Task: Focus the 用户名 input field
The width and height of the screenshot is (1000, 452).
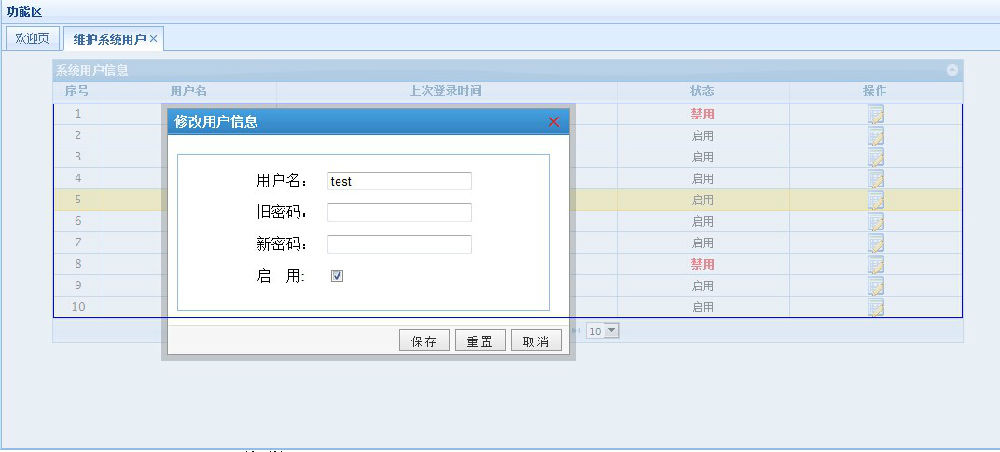Action: pyautogui.click(x=399, y=181)
